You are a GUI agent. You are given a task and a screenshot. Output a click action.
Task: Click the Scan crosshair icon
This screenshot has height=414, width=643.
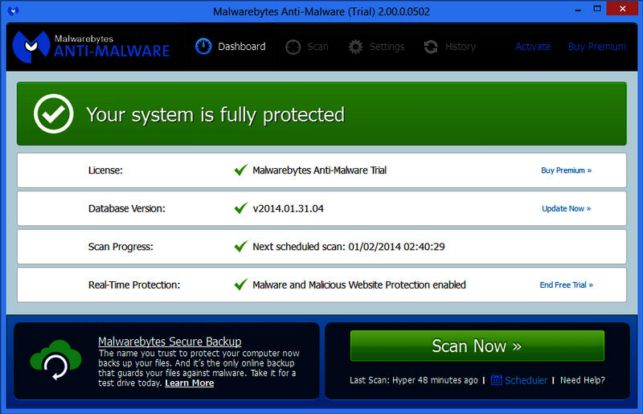pos(293,47)
